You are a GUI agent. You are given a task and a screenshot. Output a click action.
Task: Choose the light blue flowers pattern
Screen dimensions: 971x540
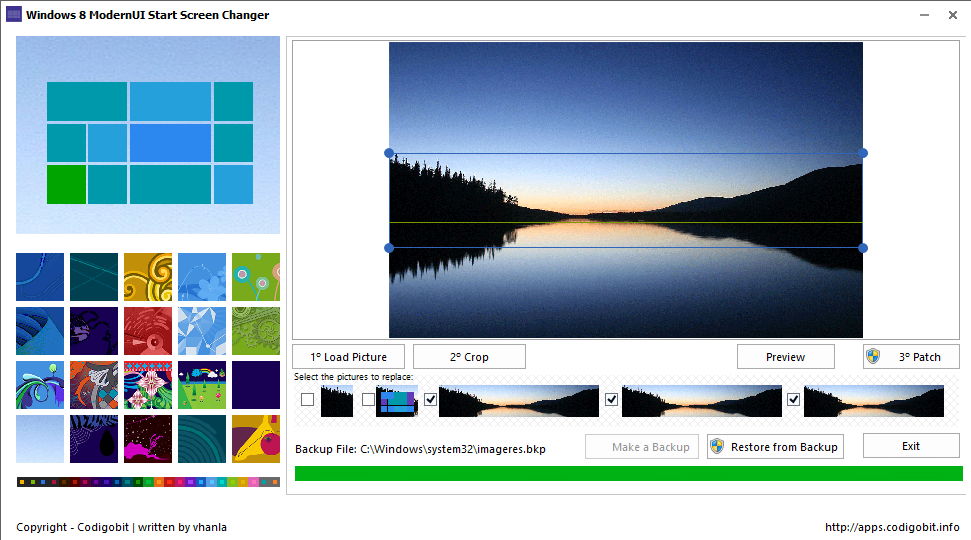(x=202, y=277)
